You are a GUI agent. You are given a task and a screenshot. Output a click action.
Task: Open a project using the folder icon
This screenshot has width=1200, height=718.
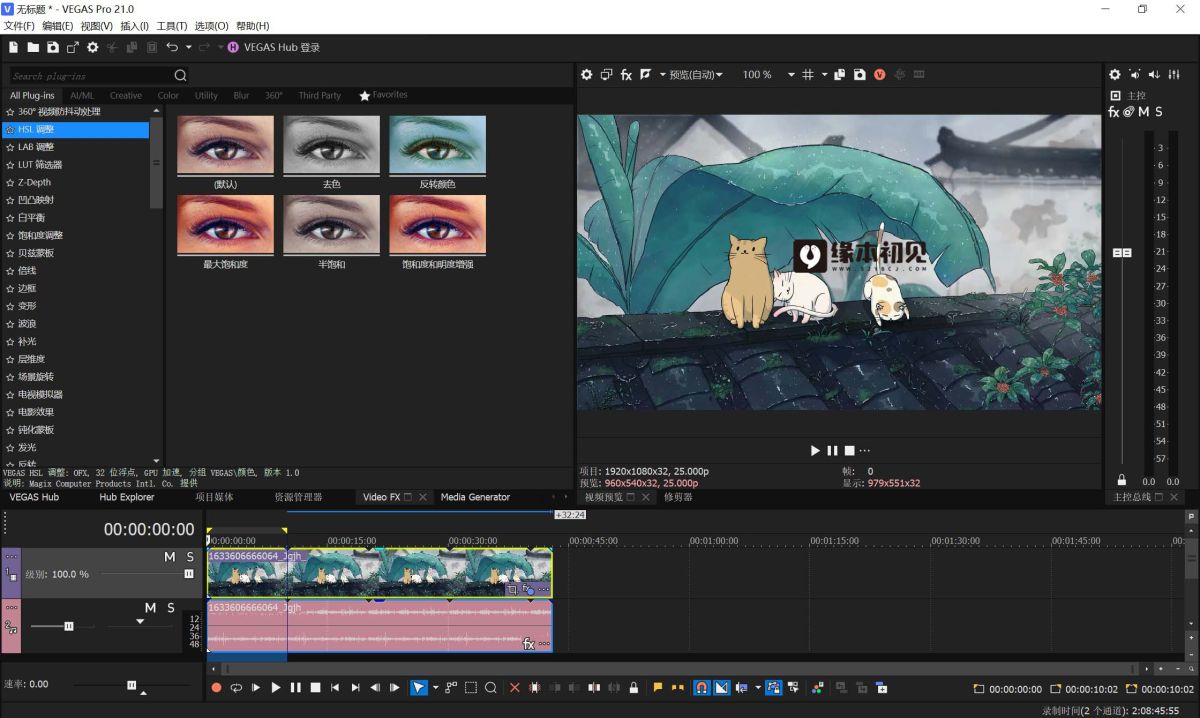click(x=33, y=47)
